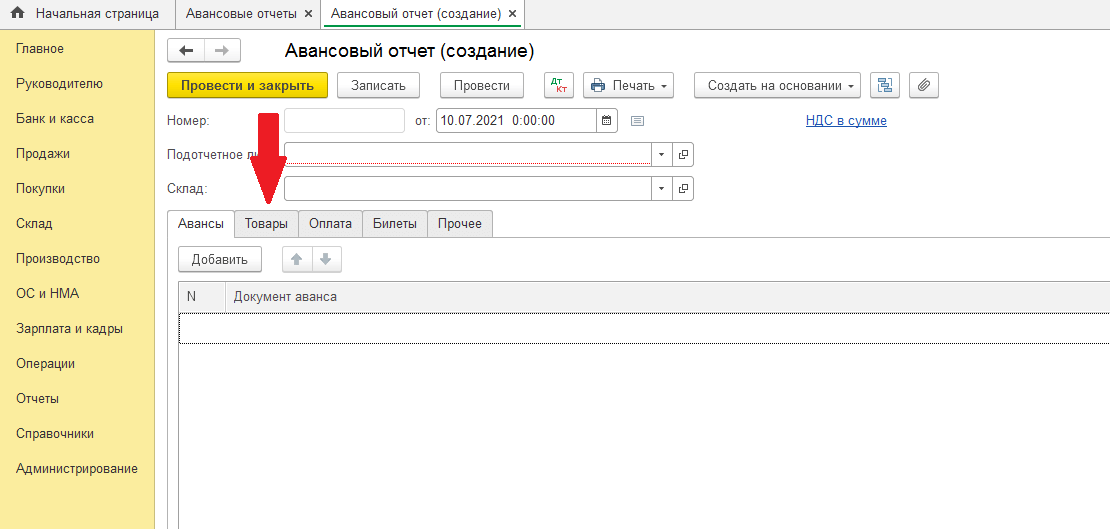The image size is (1110, 529).
Task: Show Дт/Кт postings icon
Action: 559,86
